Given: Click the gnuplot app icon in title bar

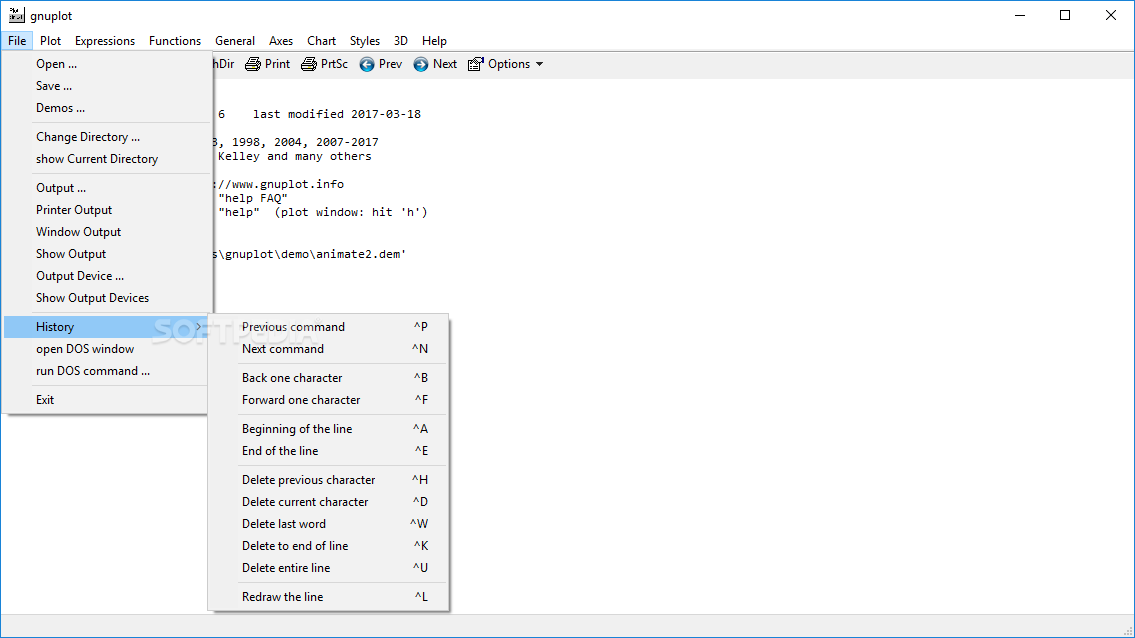Looking at the screenshot, I should [16, 15].
